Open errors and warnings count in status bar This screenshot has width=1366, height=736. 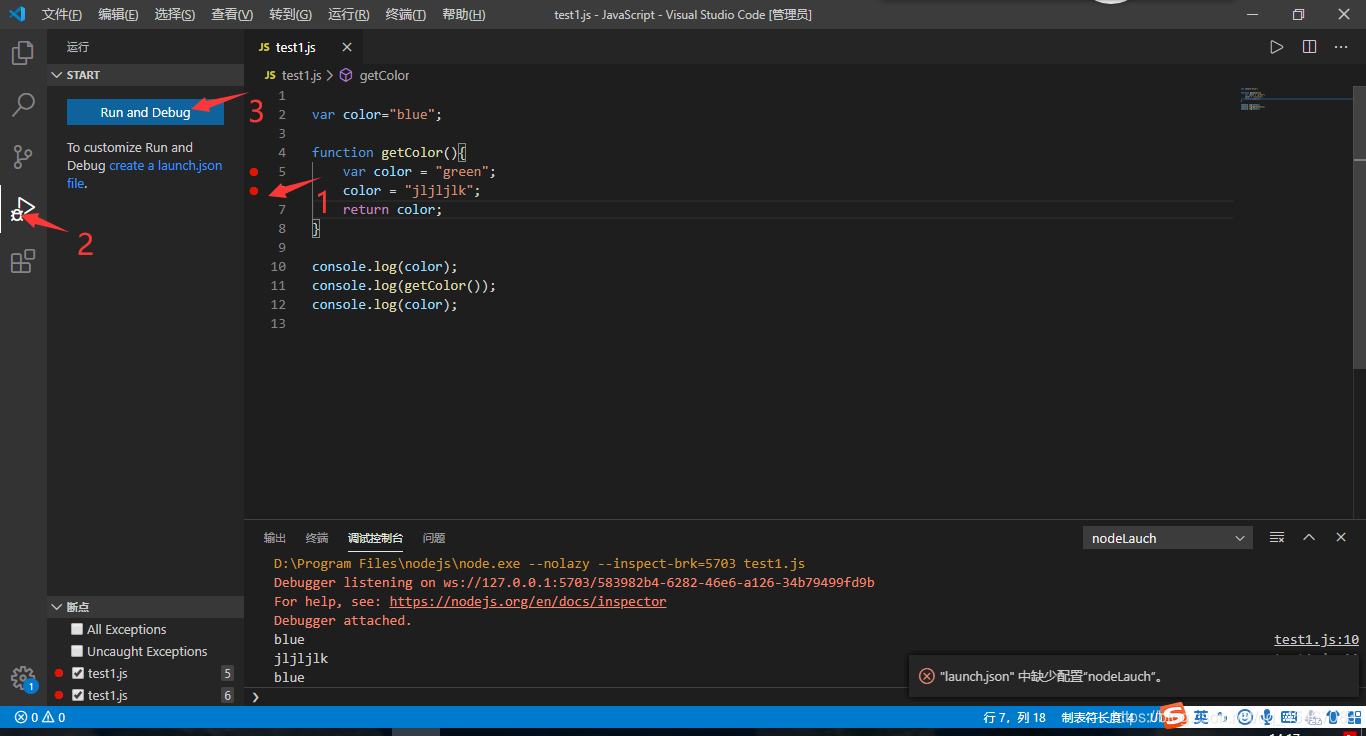click(40, 717)
